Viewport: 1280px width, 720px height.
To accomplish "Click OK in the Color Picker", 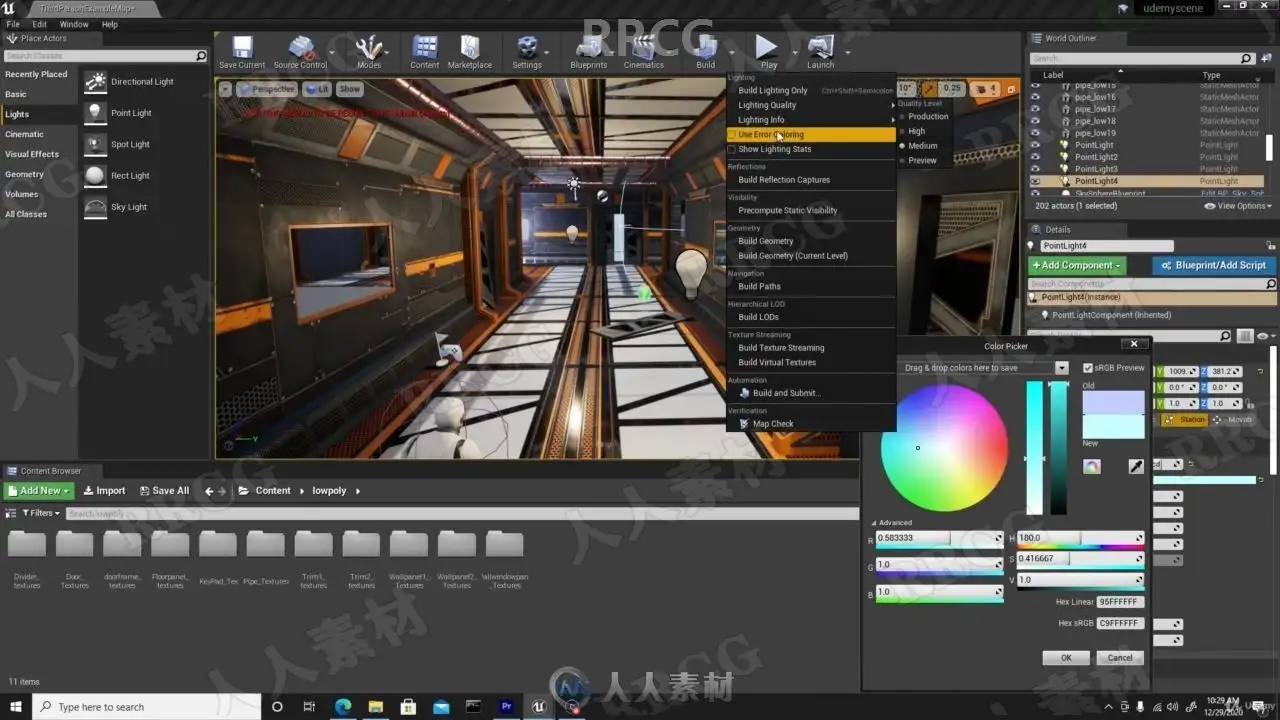I will tap(1065, 658).
